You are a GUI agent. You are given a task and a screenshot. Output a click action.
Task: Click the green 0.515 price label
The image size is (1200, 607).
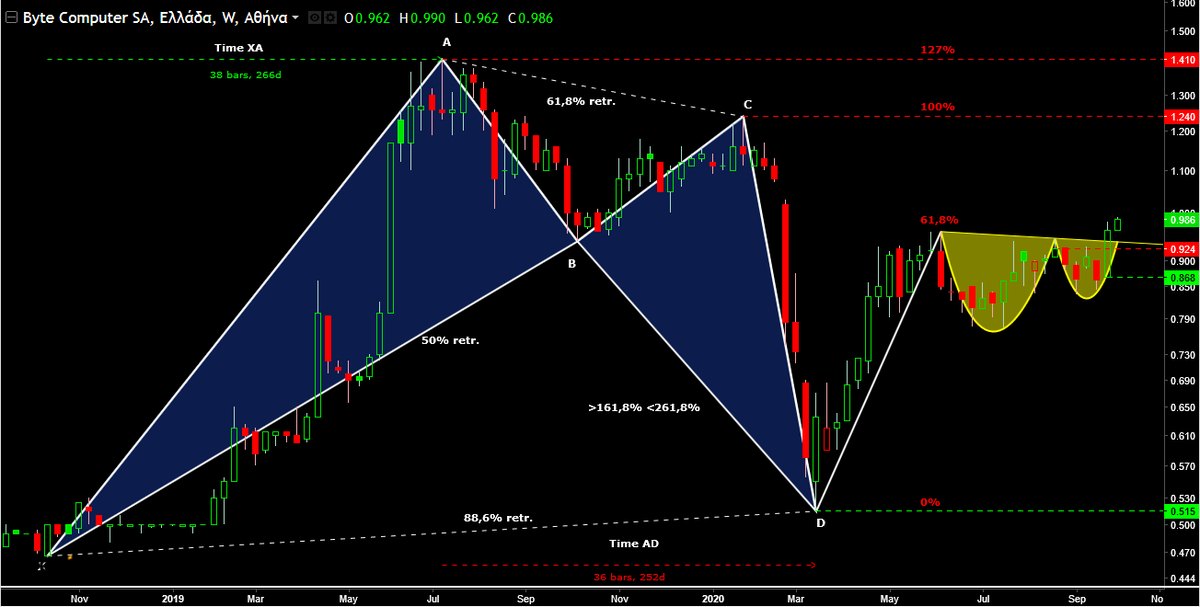[x=1182, y=511]
